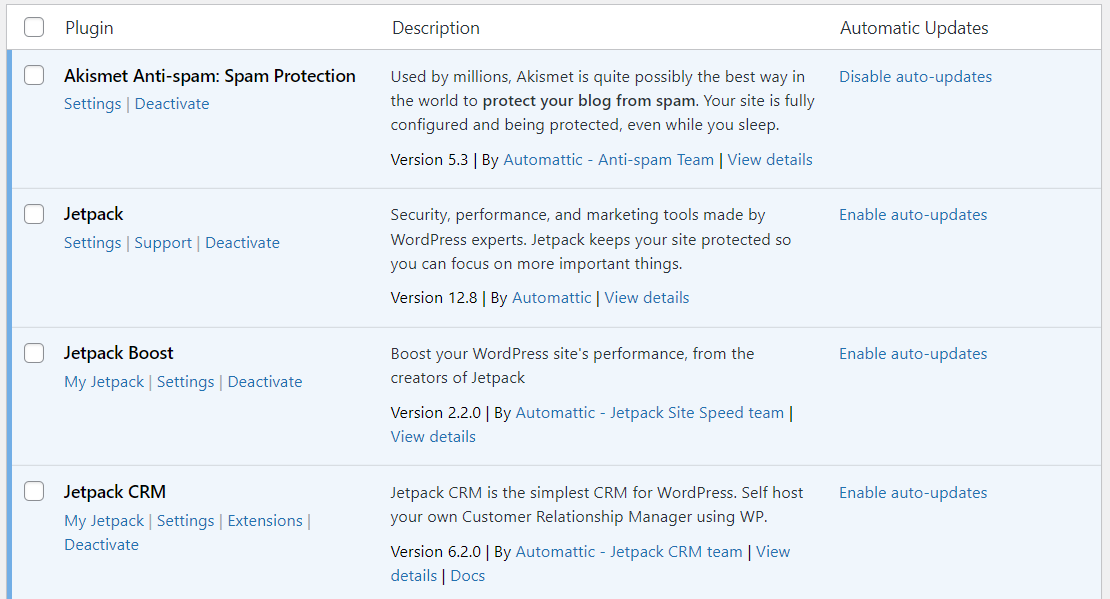The height and width of the screenshot is (599, 1110).
Task: Click the Automattic author link for Jetpack
Action: click(x=551, y=297)
